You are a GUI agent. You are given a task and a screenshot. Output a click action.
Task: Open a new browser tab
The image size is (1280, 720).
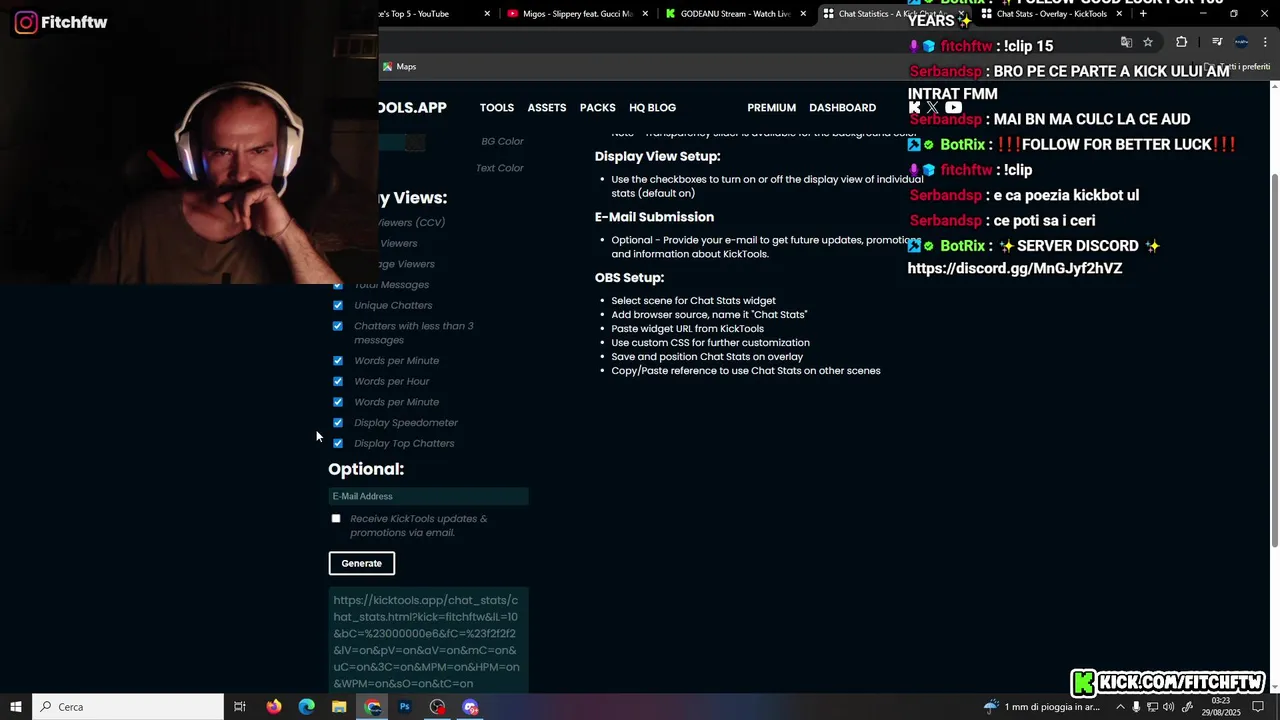click(x=1143, y=14)
